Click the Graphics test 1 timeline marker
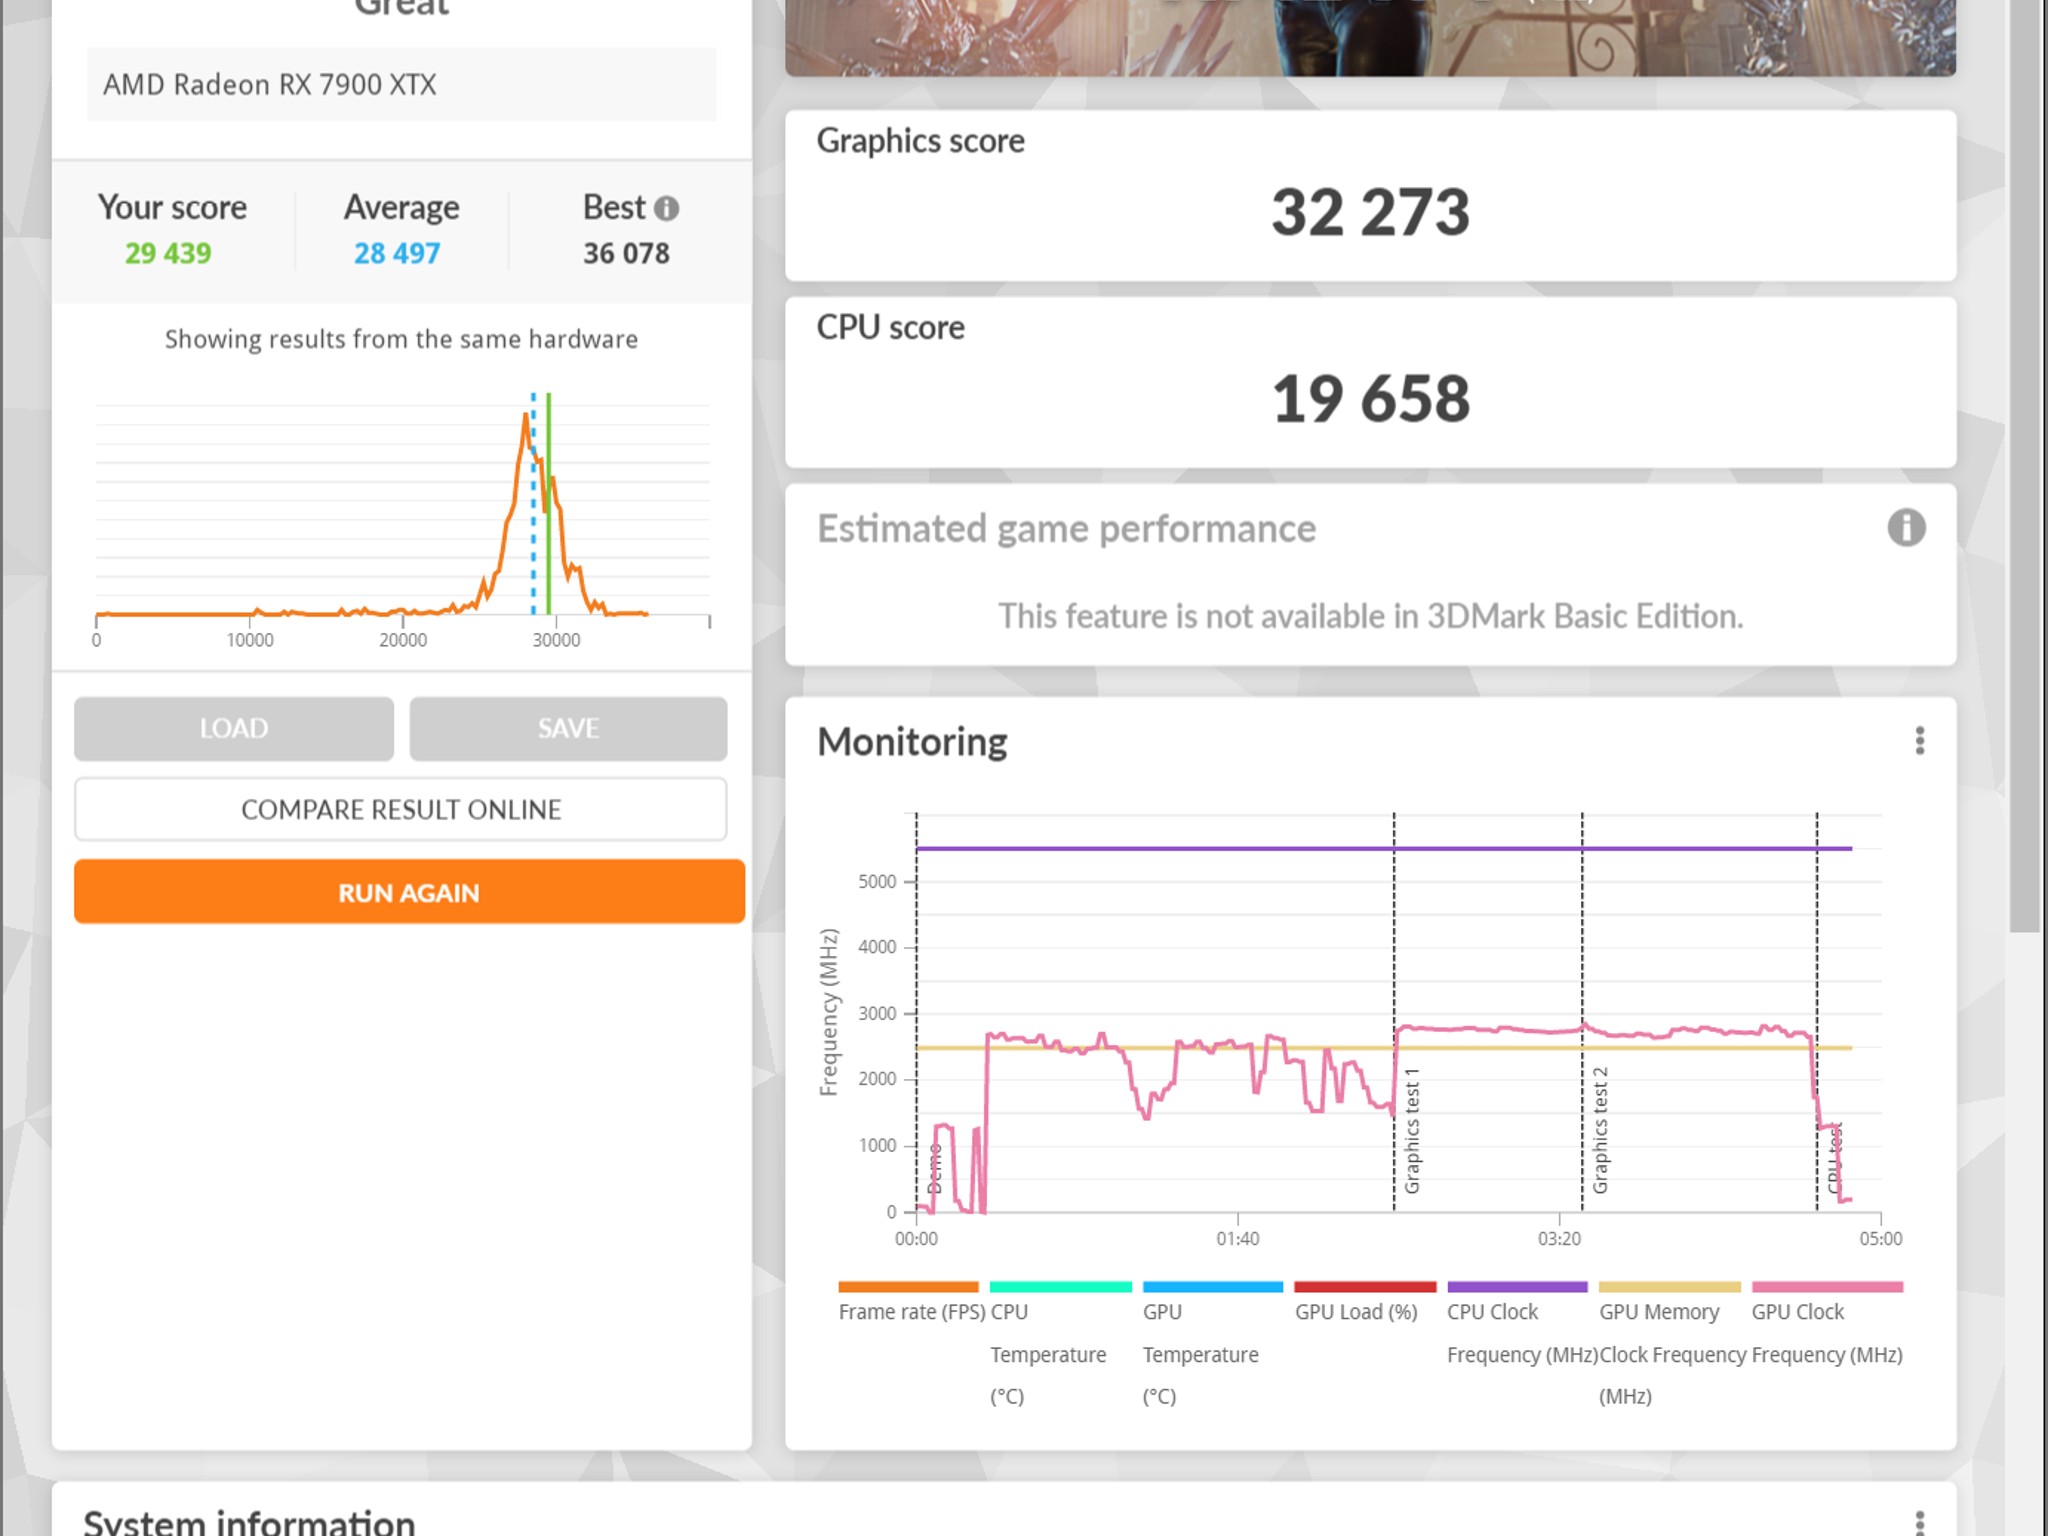The image size is (2048, 1536). [1412, 1131]
